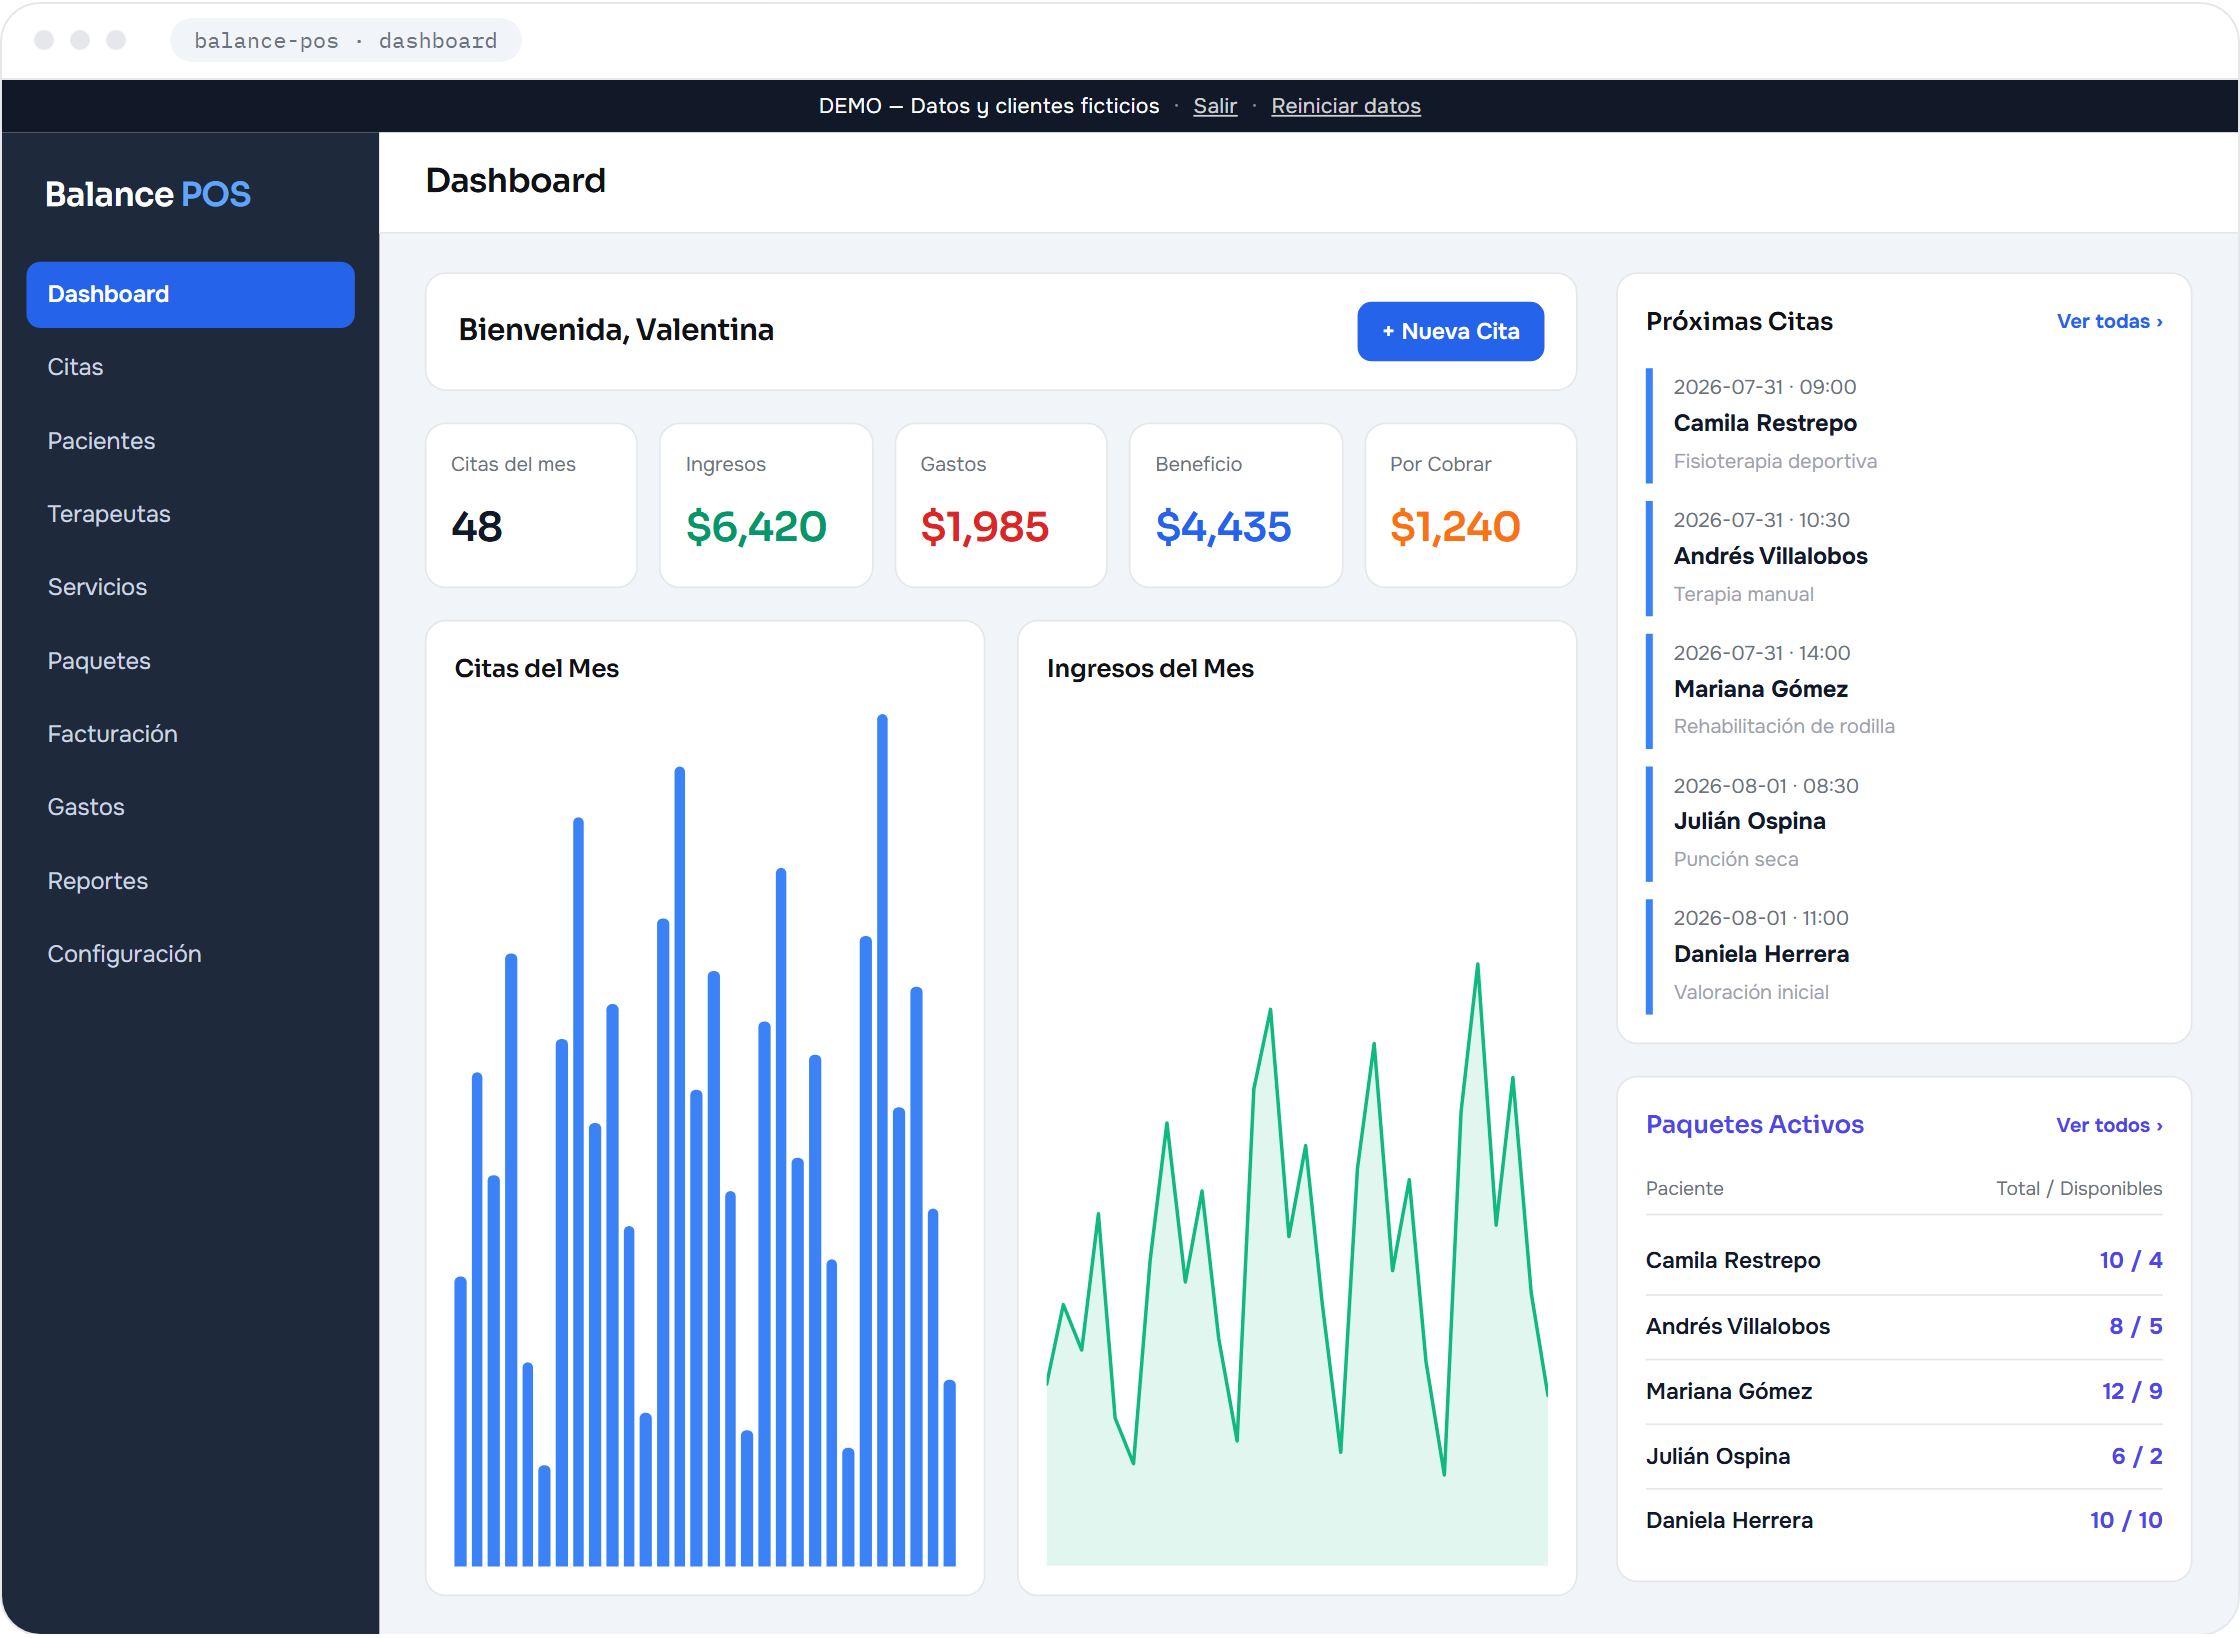
Task: Click the Balance POS logo
Action: point(148,194)
